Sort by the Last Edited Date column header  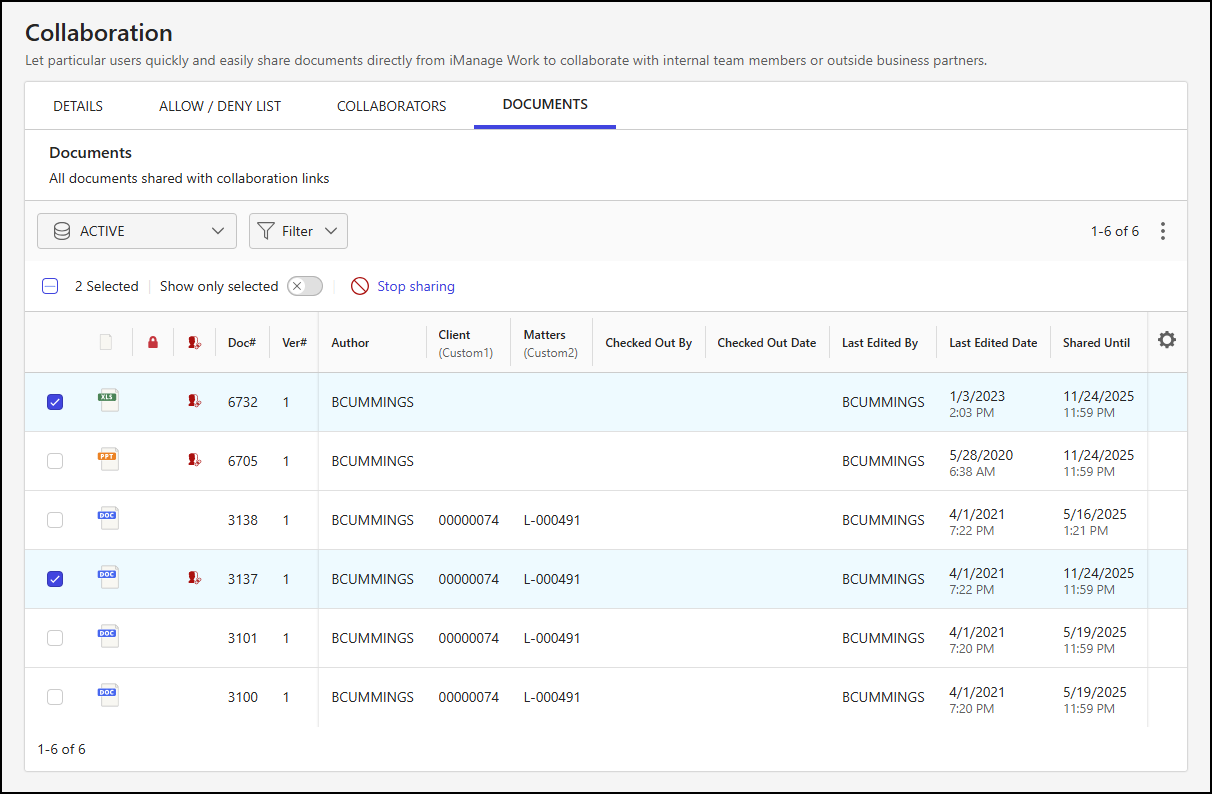pos(992,343)
